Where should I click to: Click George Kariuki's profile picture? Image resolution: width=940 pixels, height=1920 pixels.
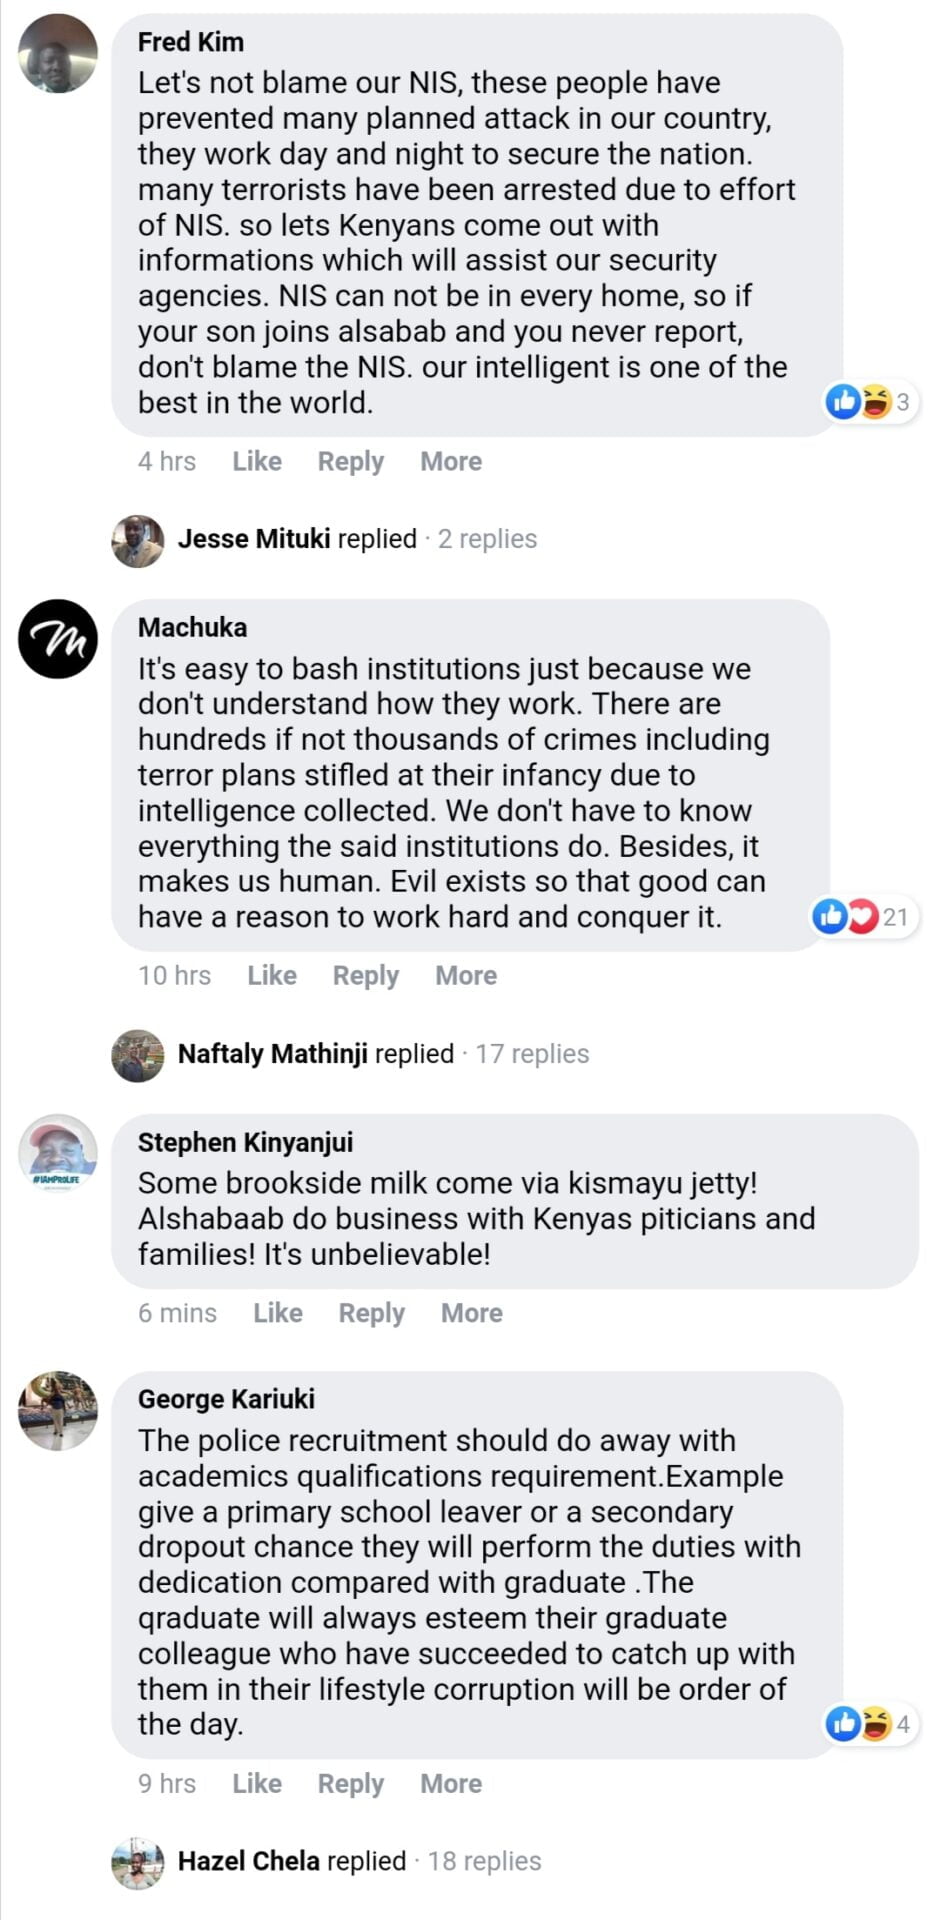(58, 1410)
